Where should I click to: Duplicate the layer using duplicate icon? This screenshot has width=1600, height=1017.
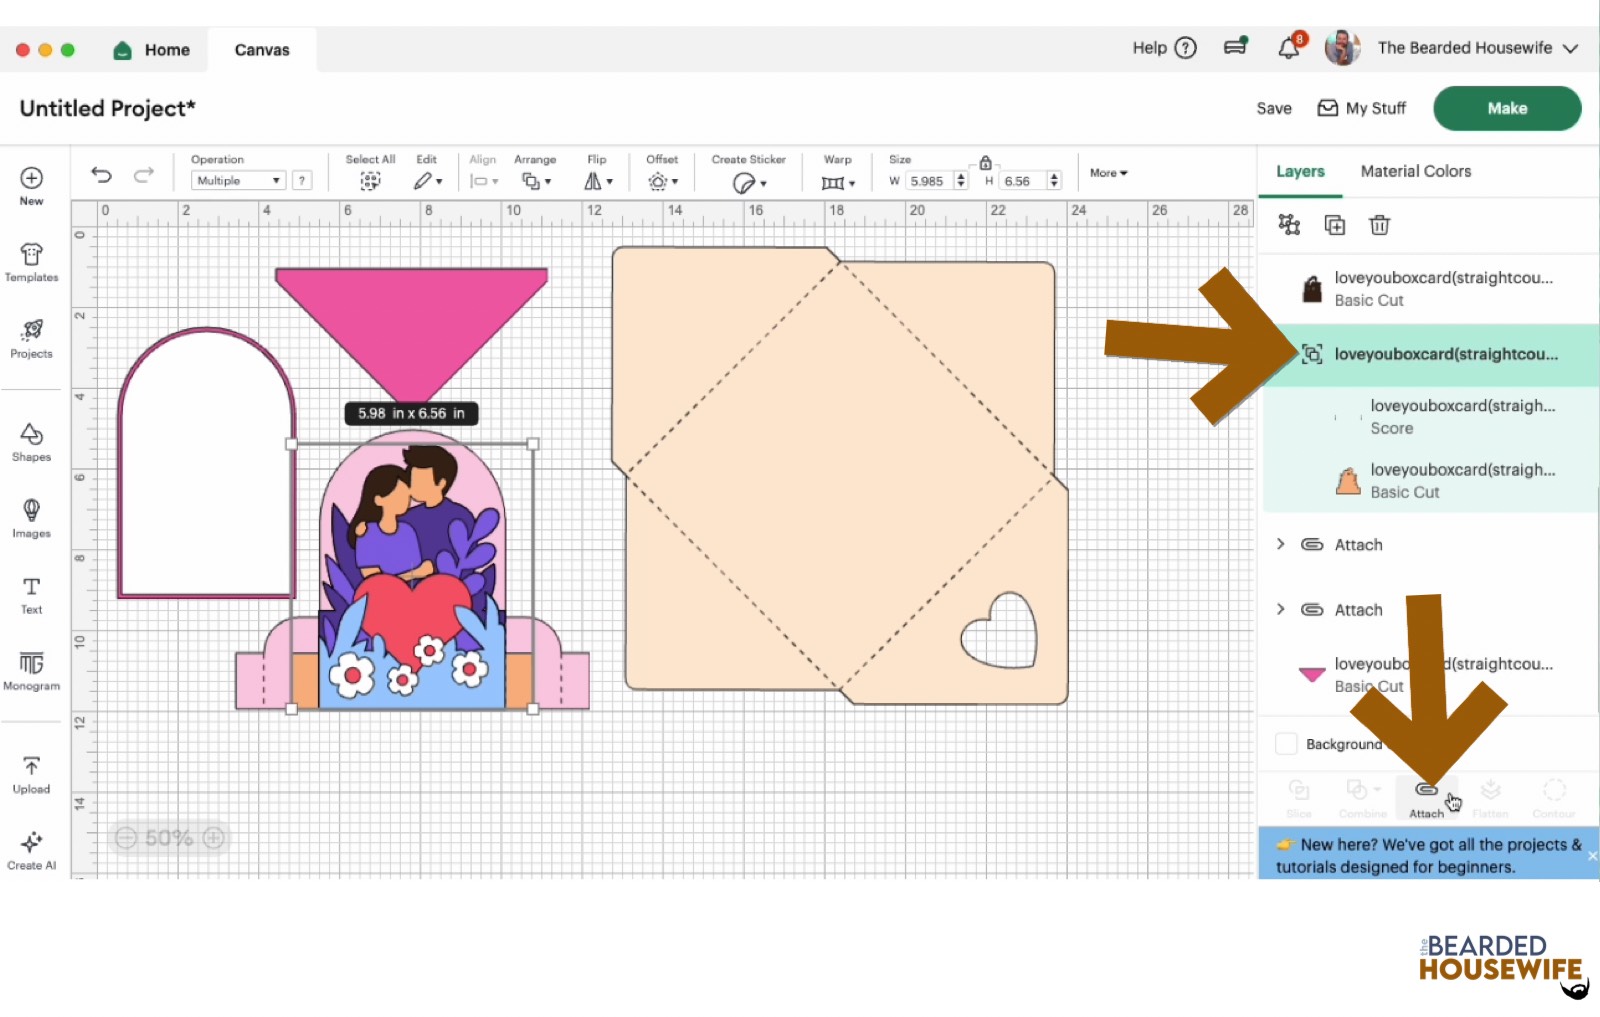[x=1334, y=225]
